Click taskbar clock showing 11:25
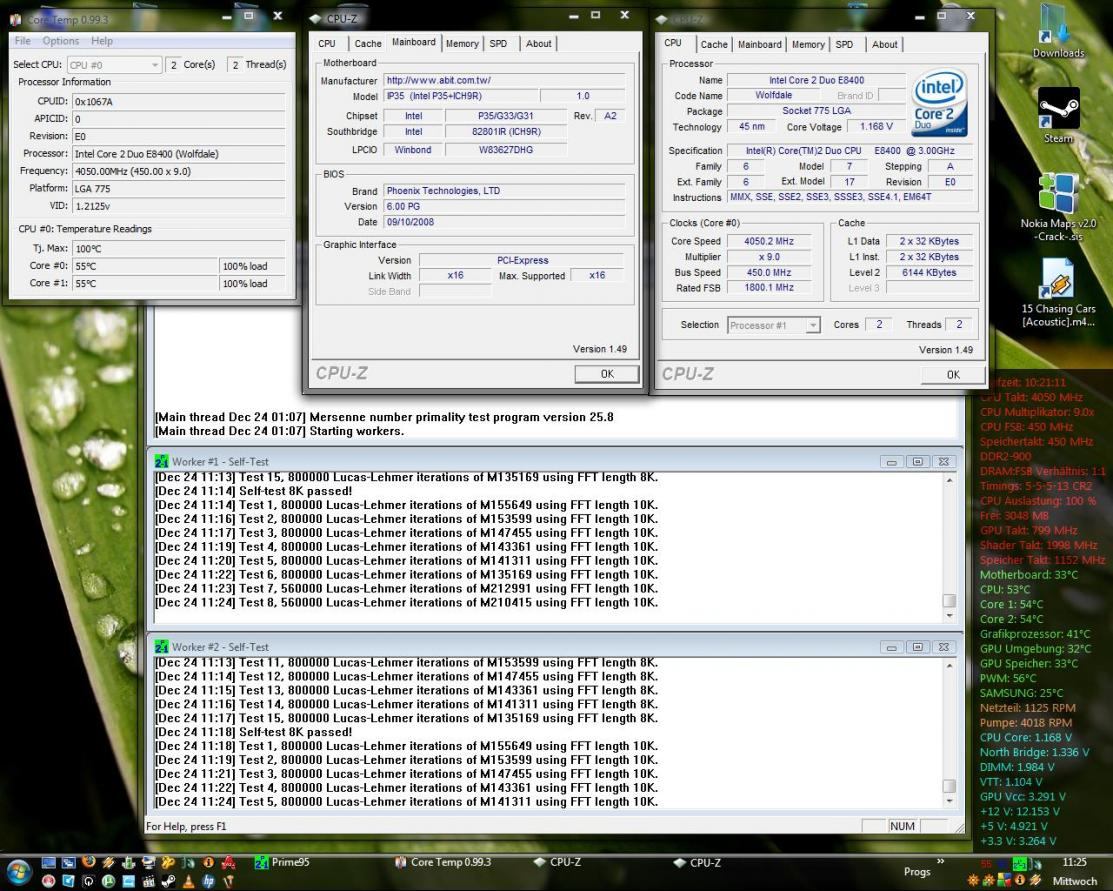This screenshot has width=1113, height=891. tap(1074, 862)
